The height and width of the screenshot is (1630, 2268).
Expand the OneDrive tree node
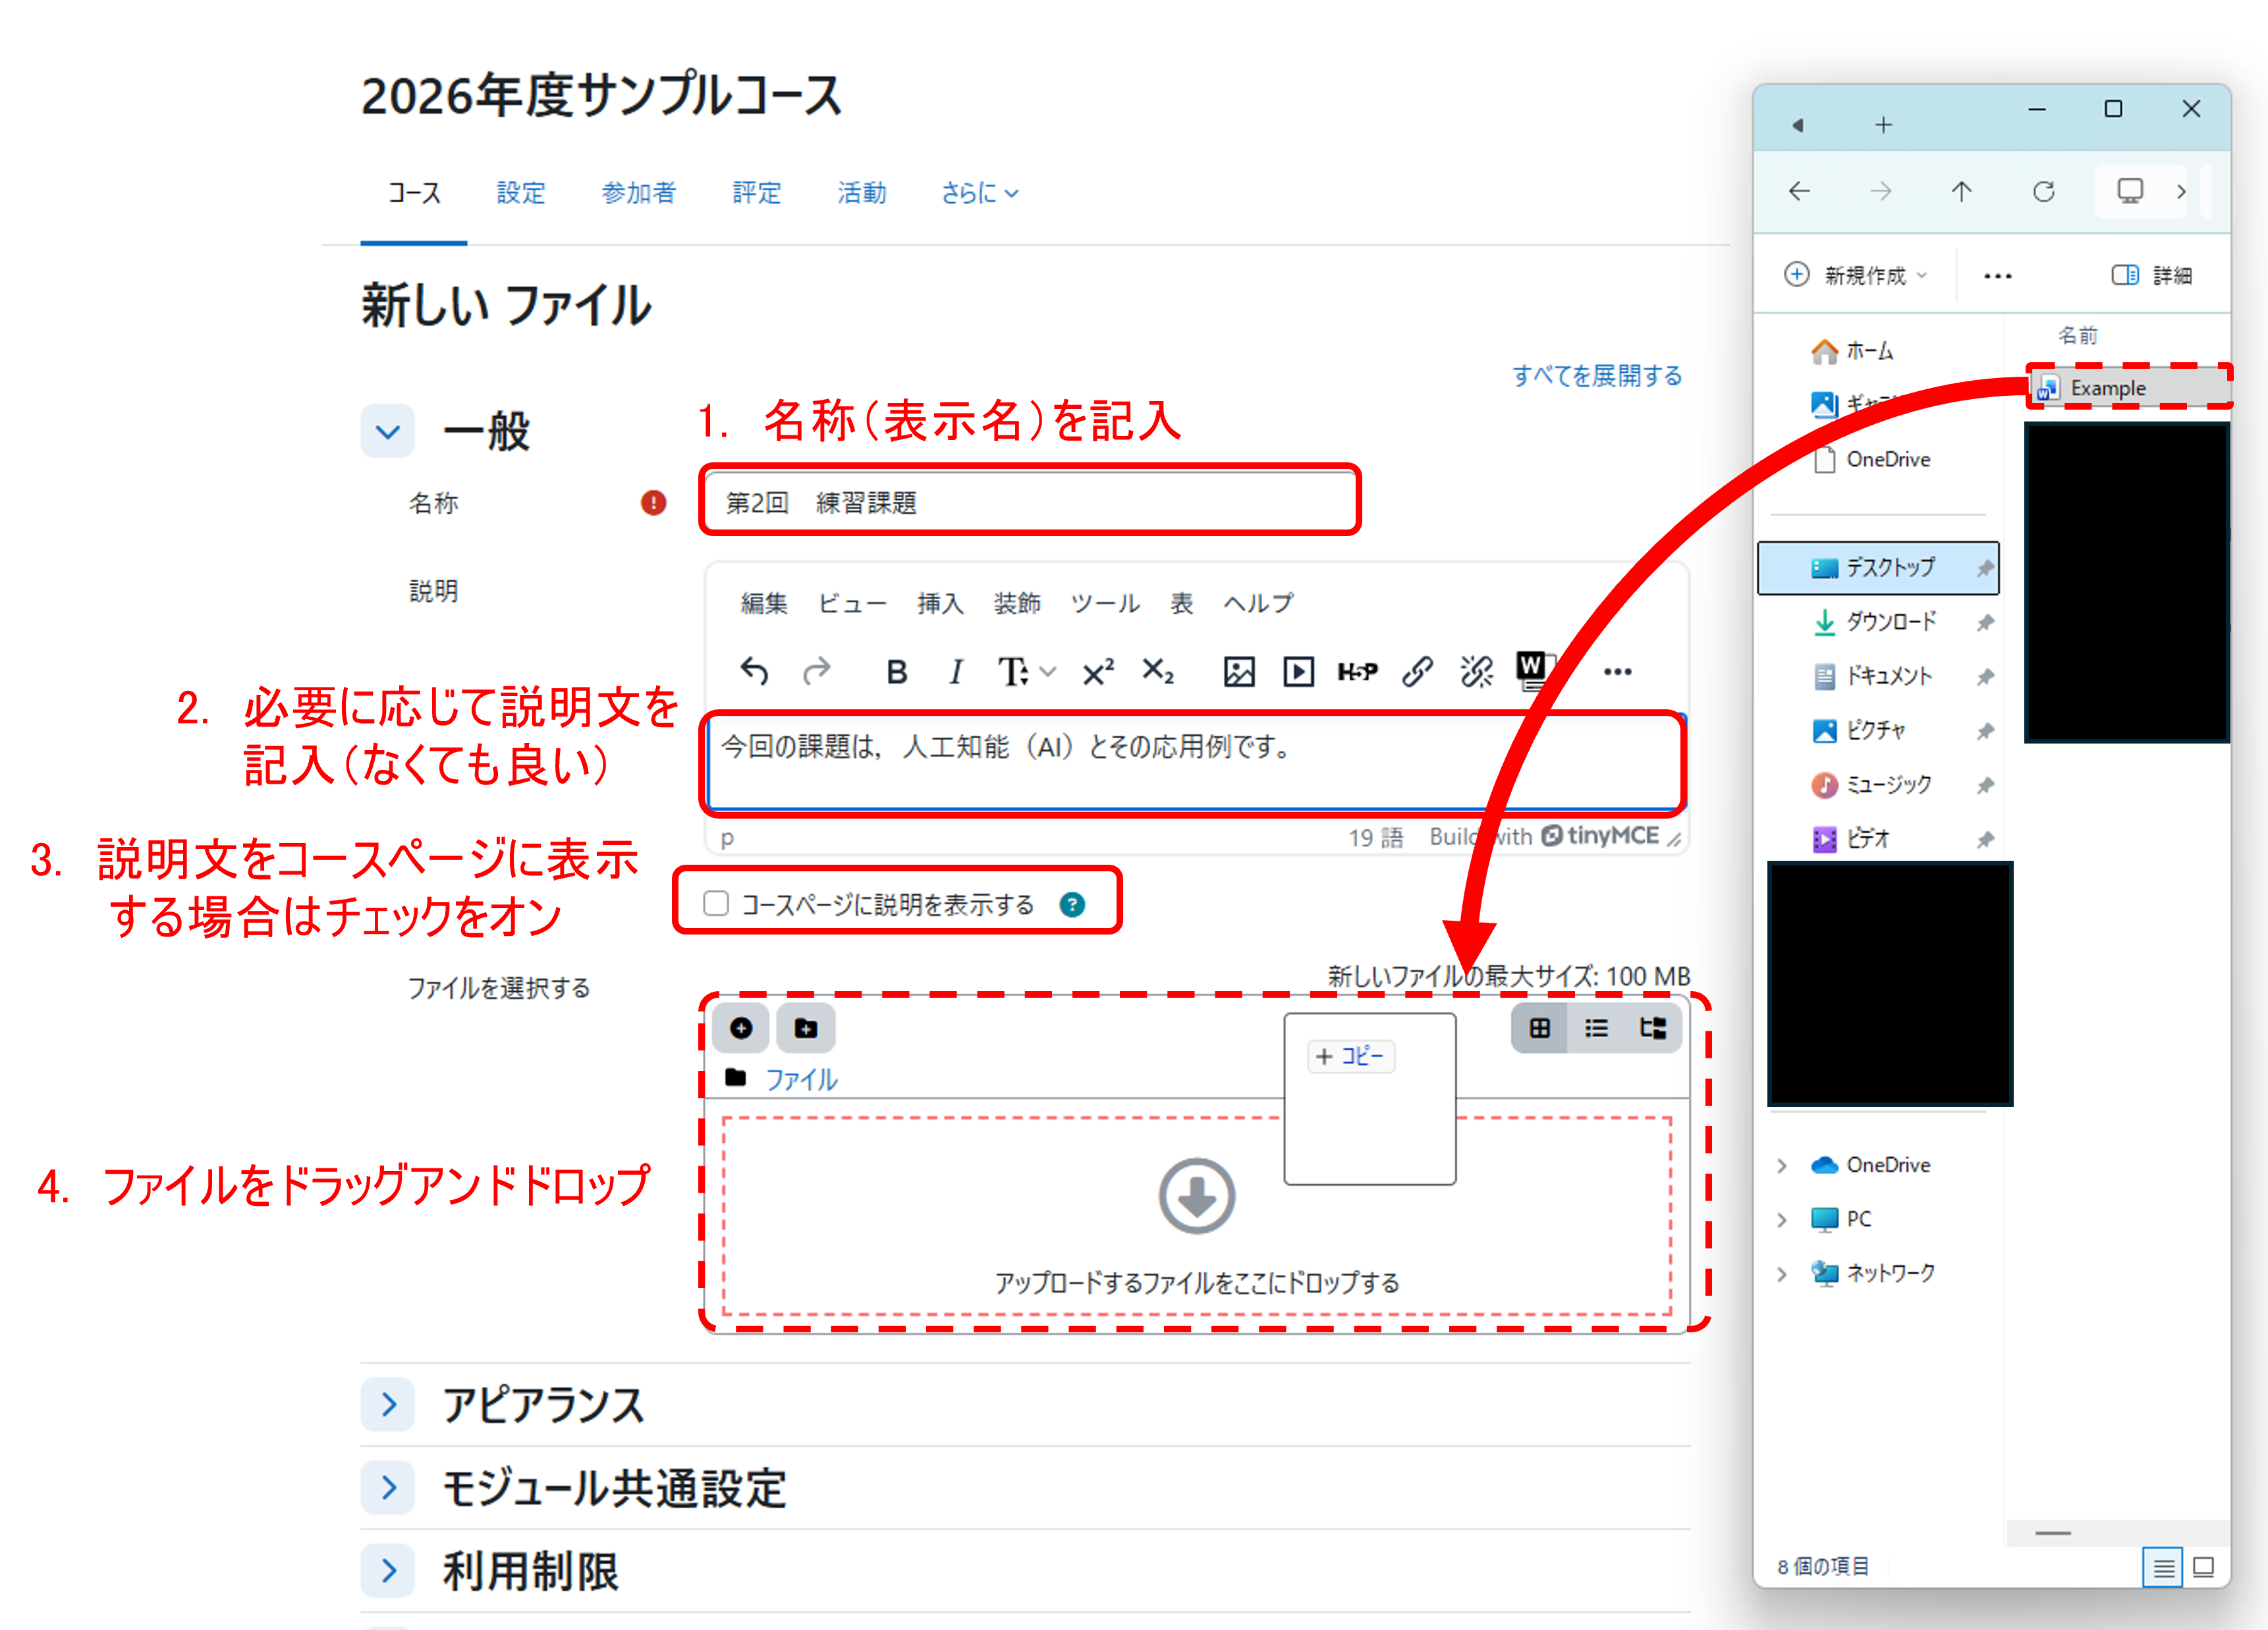coord(1782,1165)
